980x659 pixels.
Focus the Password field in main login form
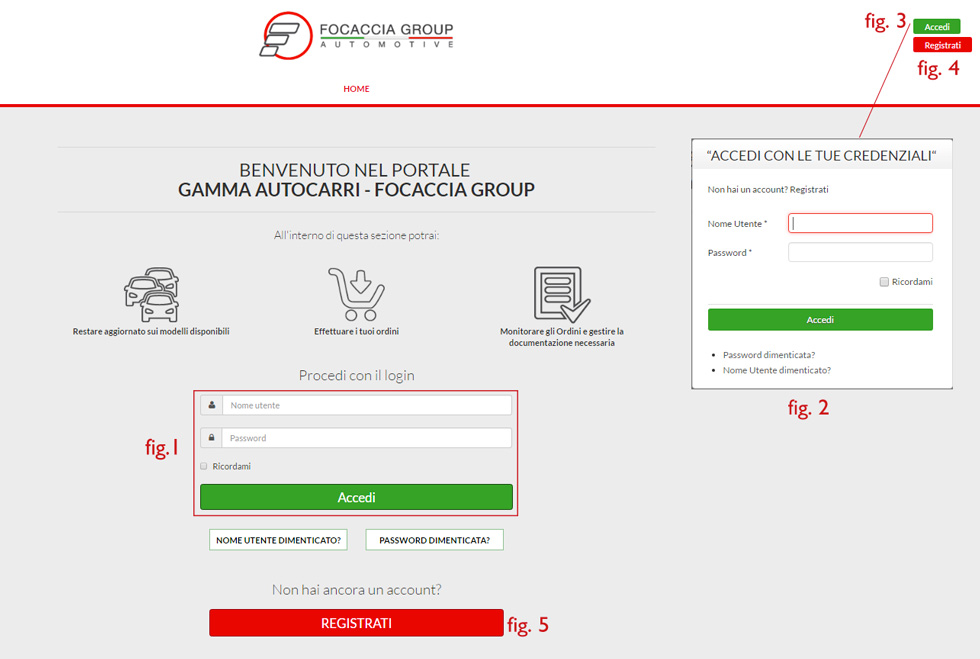pos(367,438)
